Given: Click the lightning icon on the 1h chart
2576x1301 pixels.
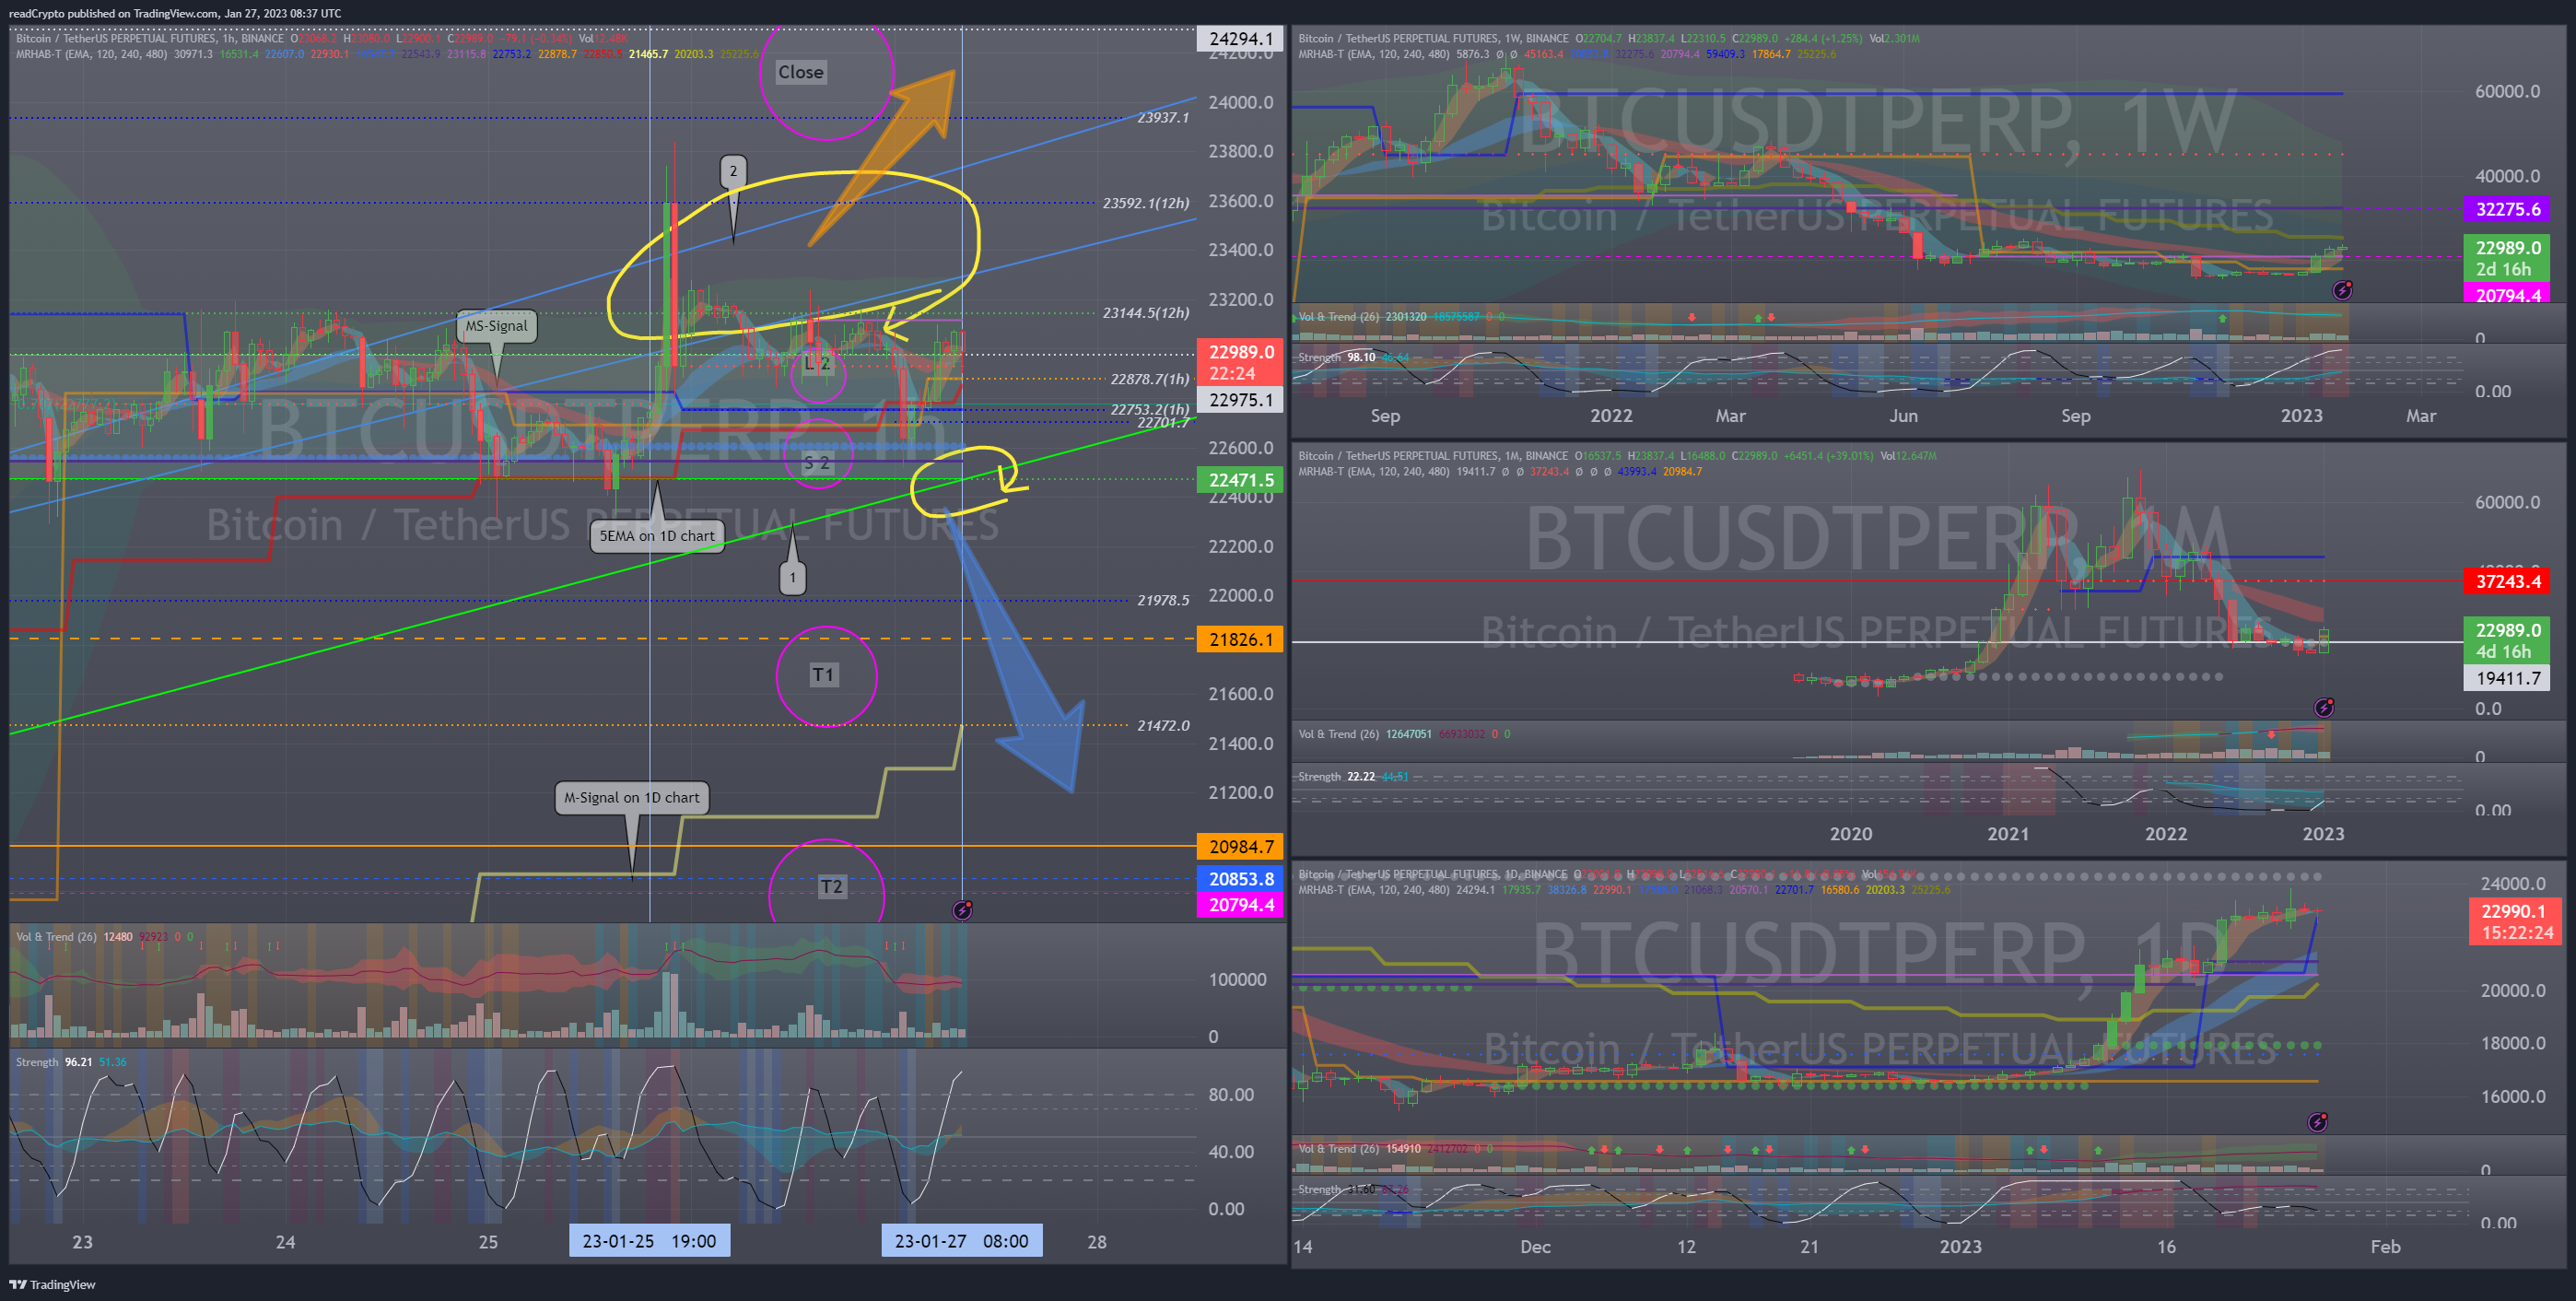Looking at the screenshot, I should click(962, 910).
